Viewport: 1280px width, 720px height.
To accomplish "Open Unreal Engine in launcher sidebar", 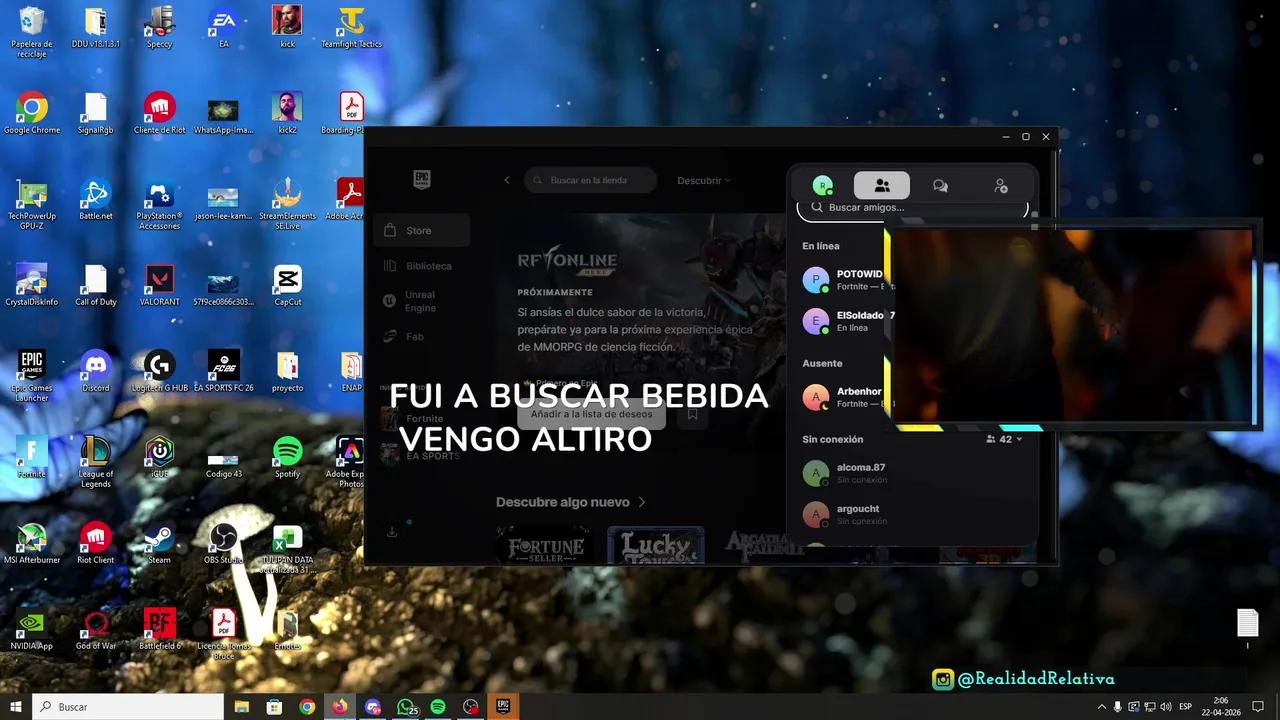I will pos(419,301).
